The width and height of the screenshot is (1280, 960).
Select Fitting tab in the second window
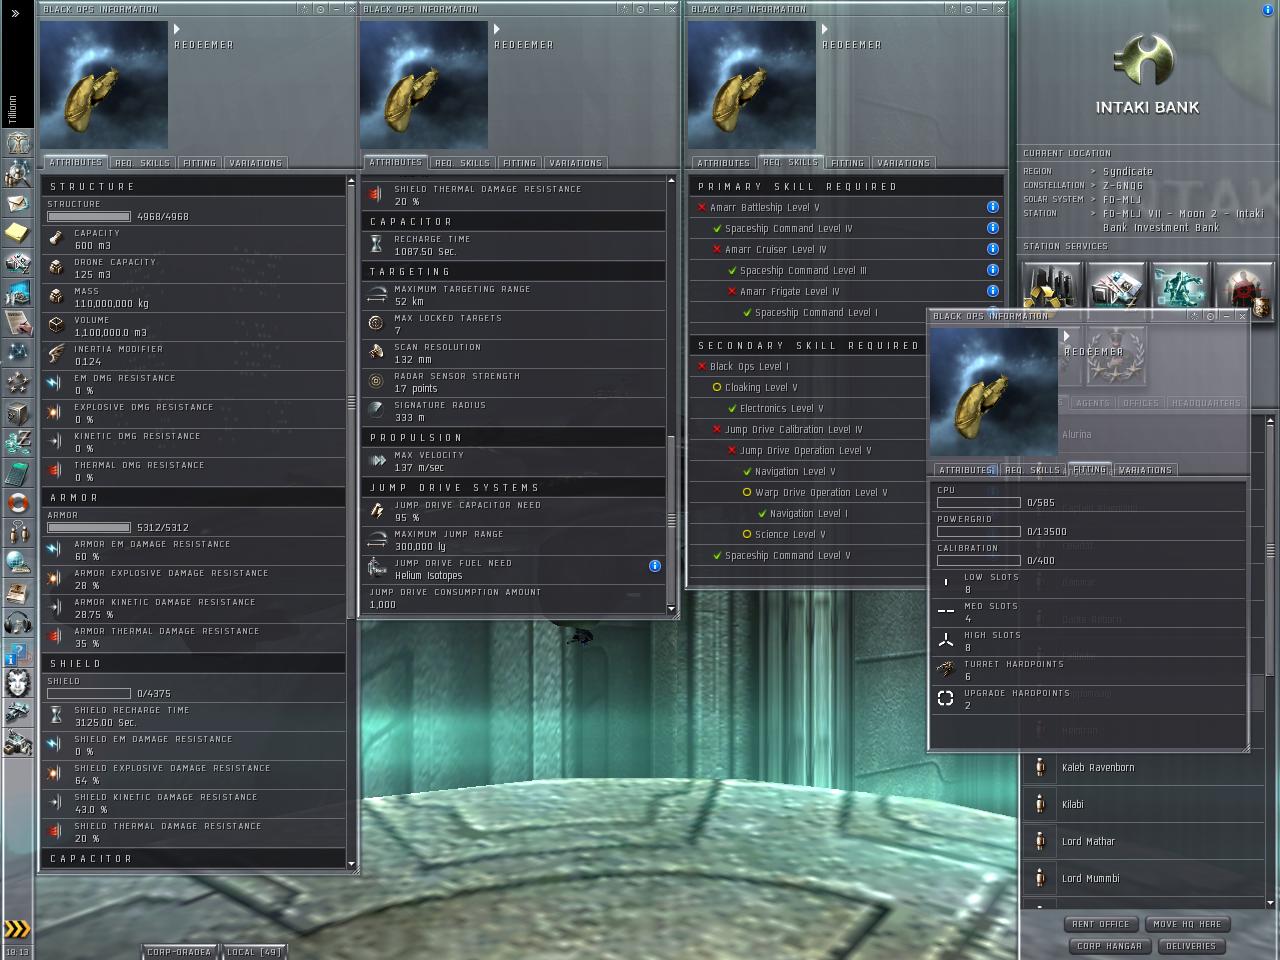(519, 163)
